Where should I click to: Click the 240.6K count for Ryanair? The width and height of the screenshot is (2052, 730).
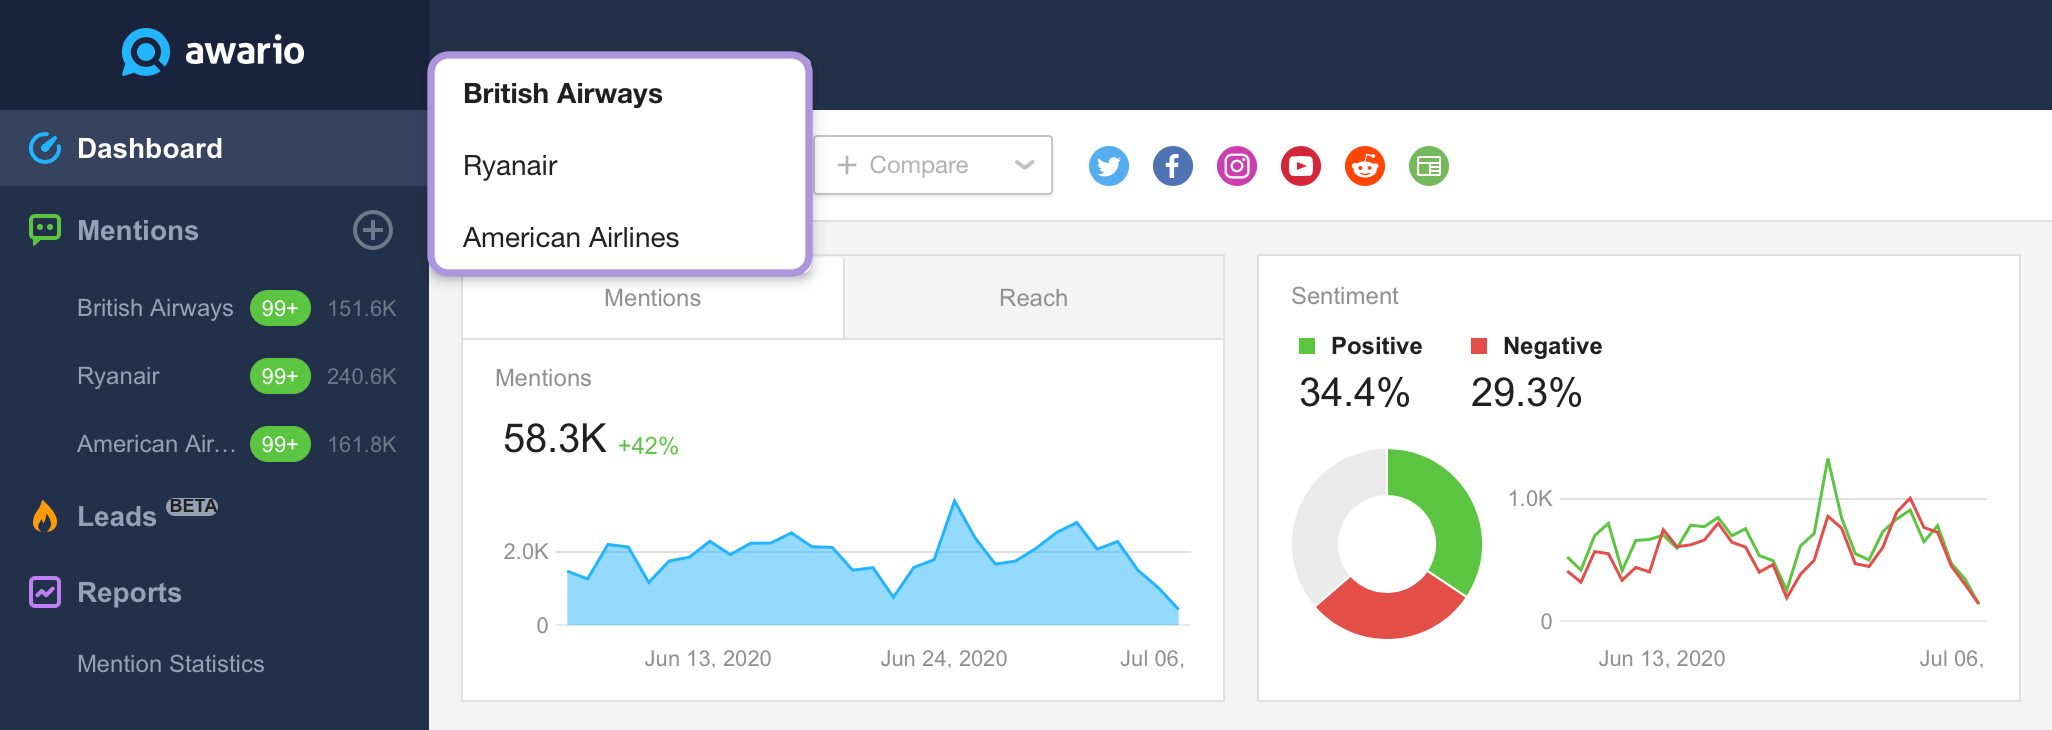click(362, 376)
